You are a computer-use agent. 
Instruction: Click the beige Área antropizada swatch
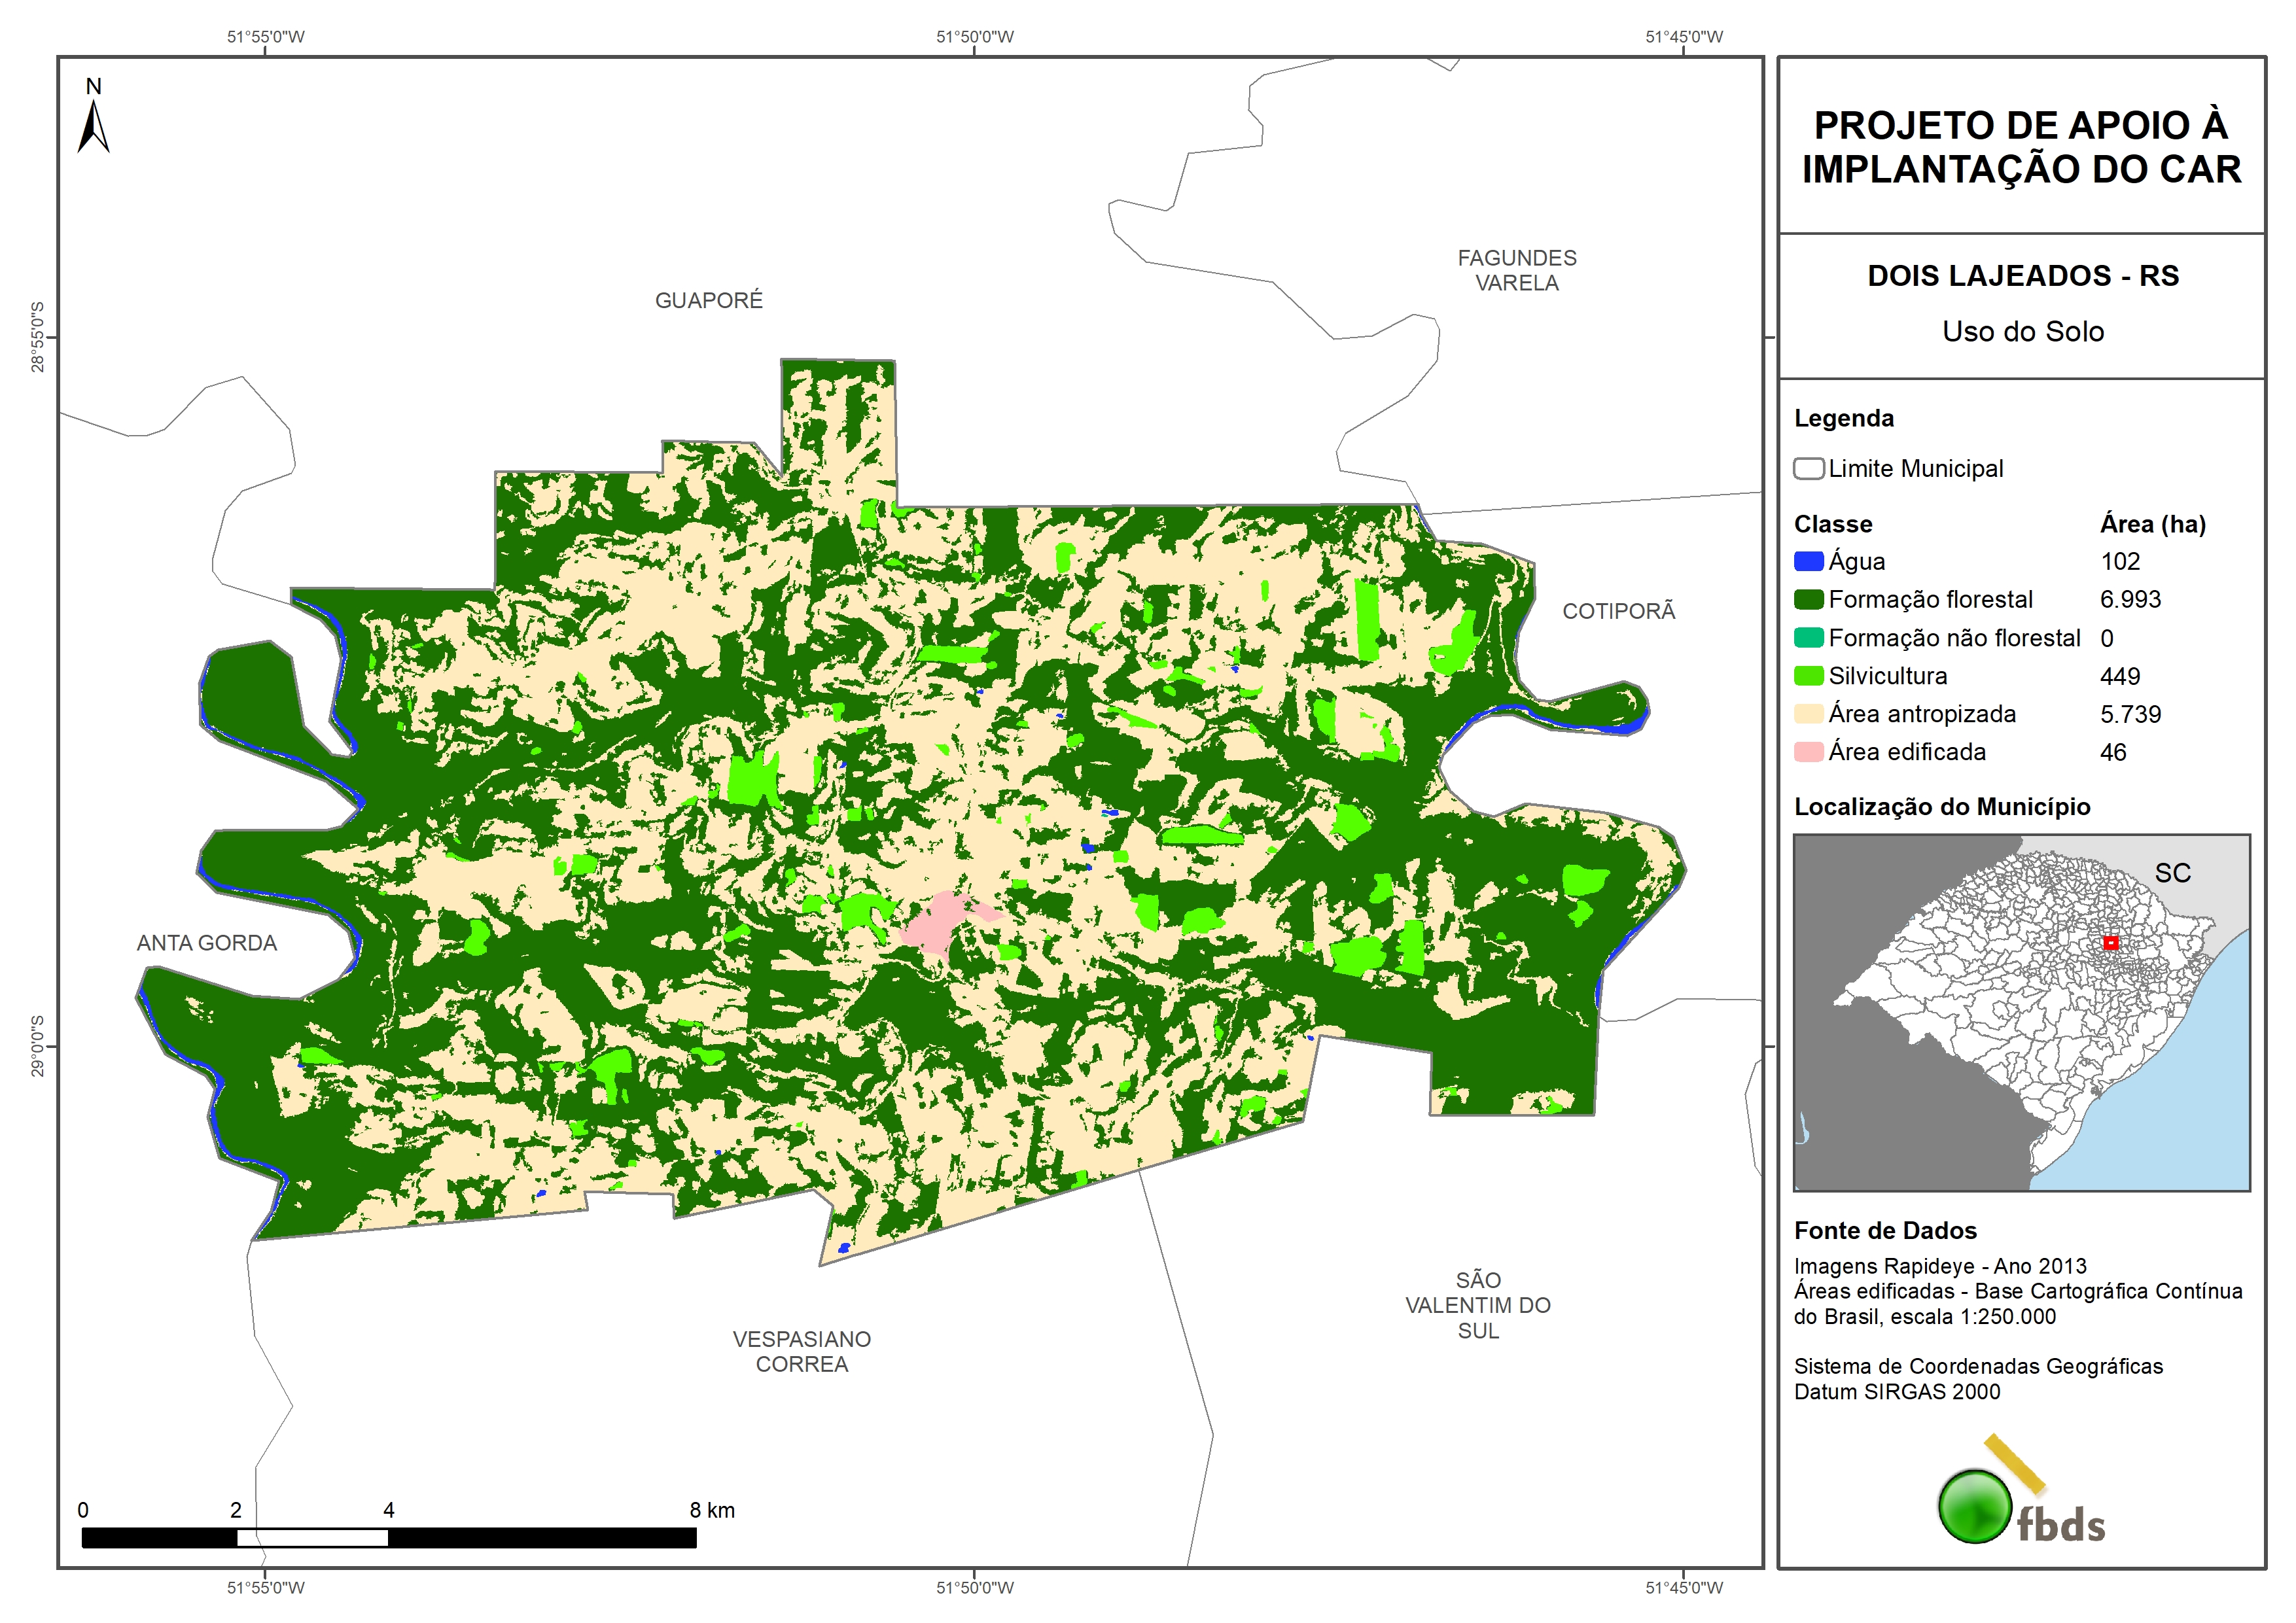click(x=1808, y=714)
